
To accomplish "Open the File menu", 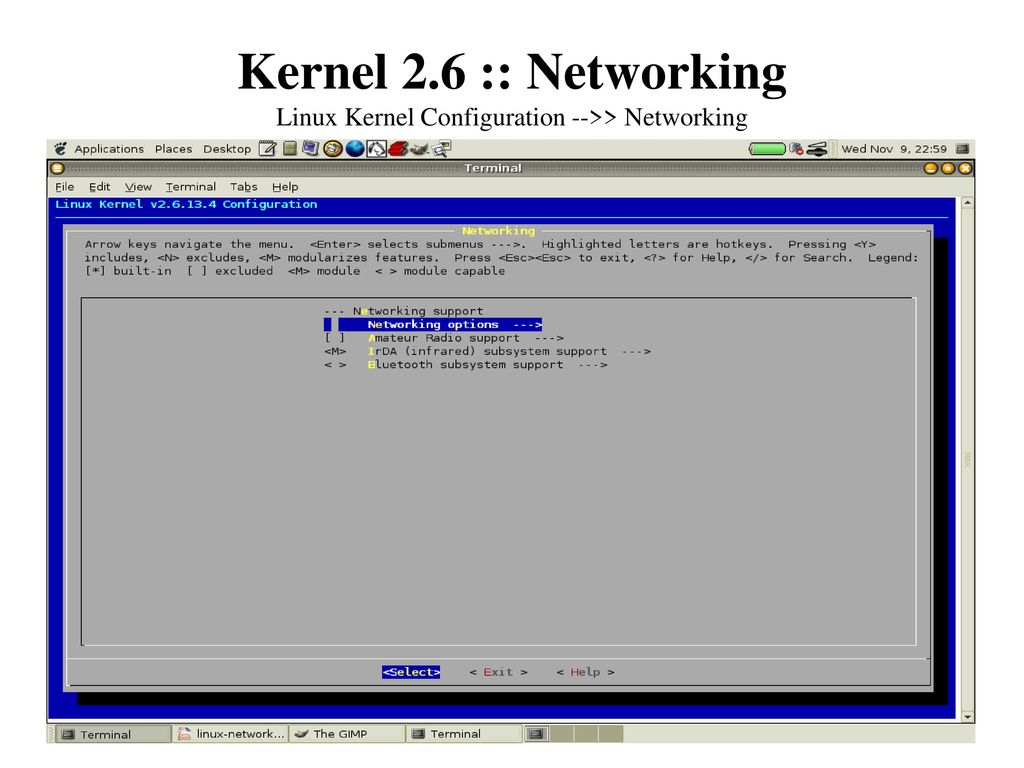I will coord(64,187).
